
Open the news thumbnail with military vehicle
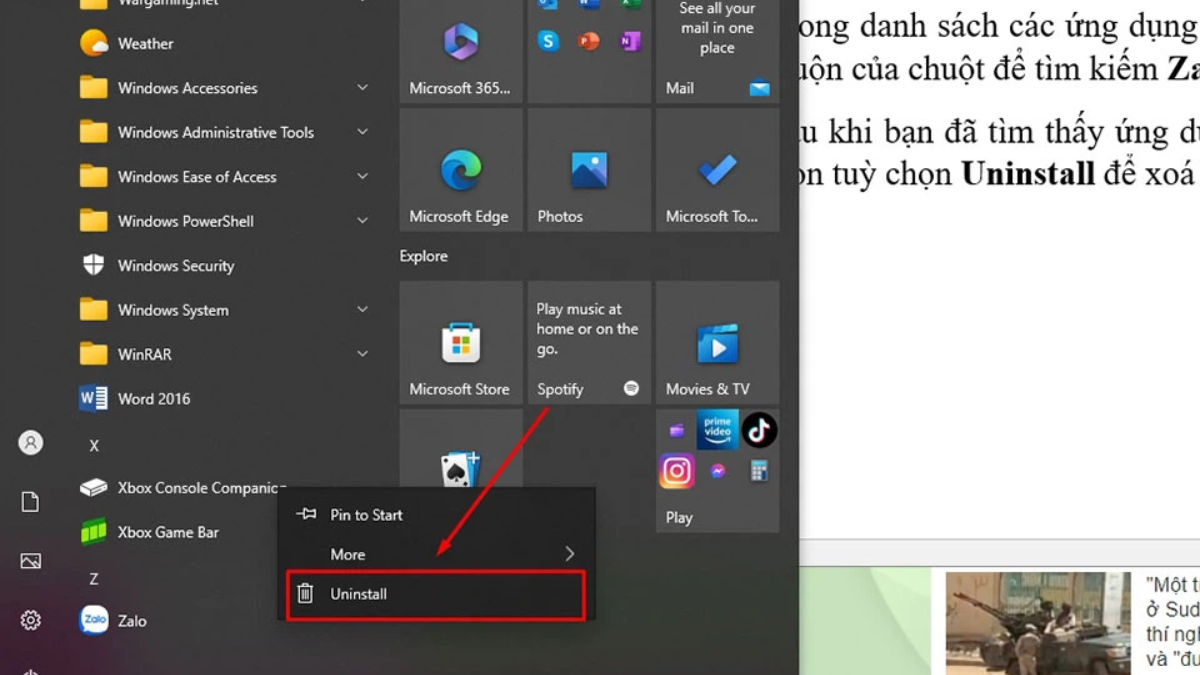pos(1038,623)
